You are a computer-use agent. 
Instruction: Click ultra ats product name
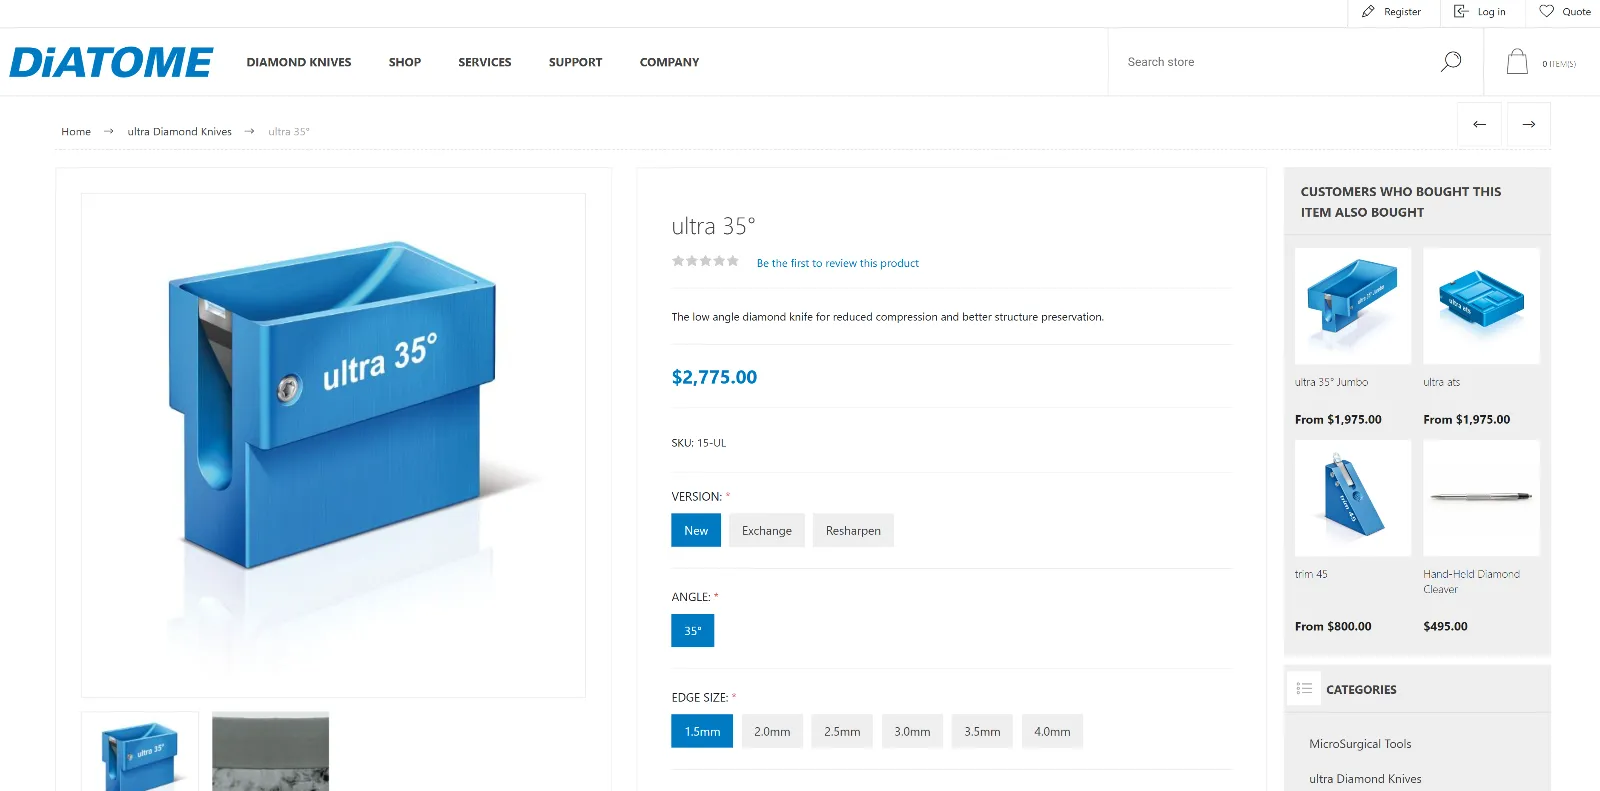tap(1441, 382)
